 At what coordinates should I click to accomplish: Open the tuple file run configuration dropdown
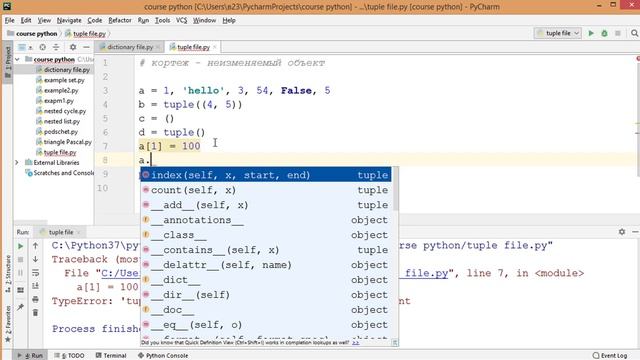coord(558,33)
